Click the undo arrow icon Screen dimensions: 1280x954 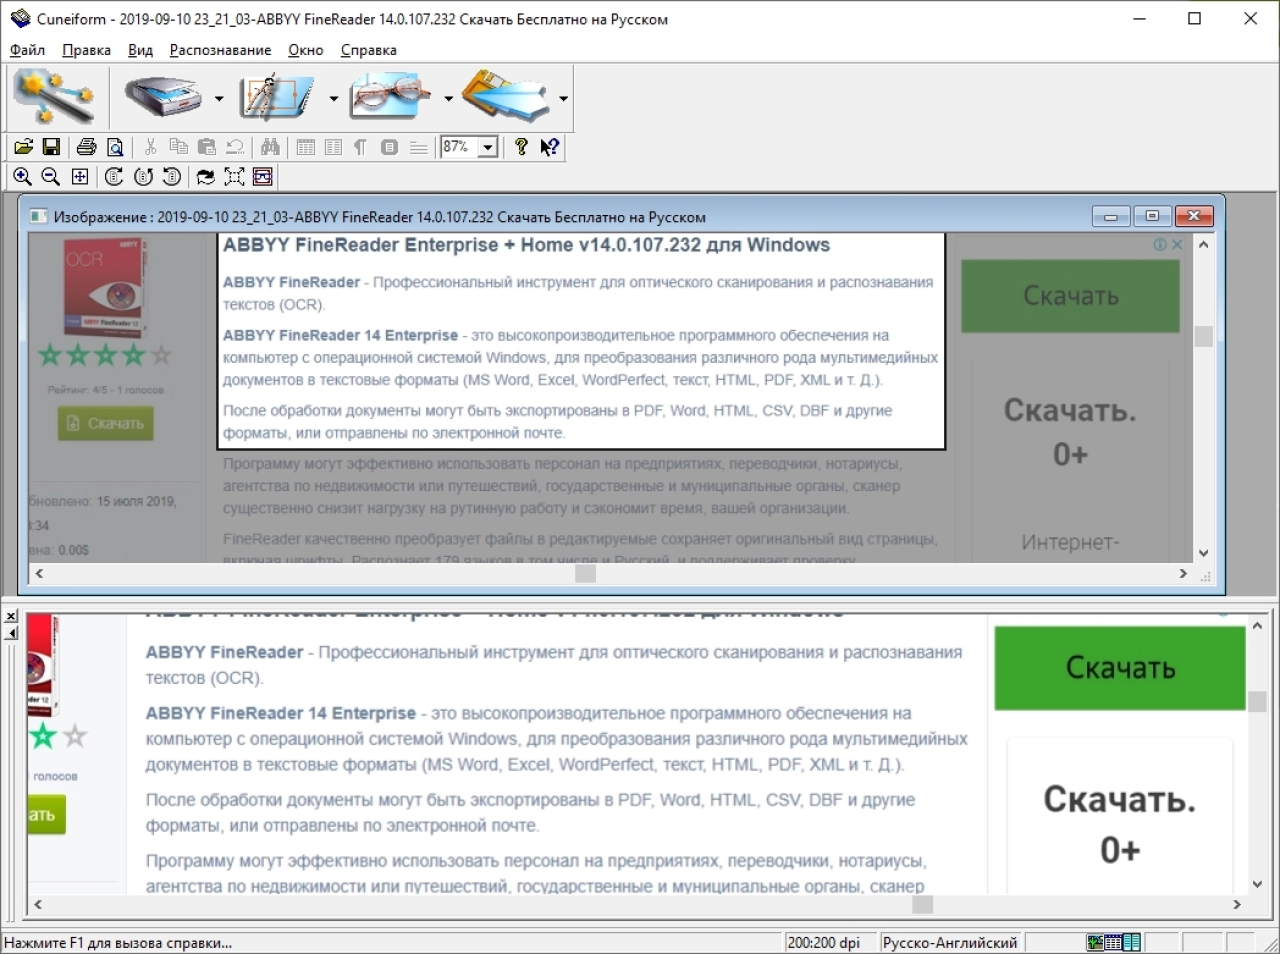coord(235,147)
